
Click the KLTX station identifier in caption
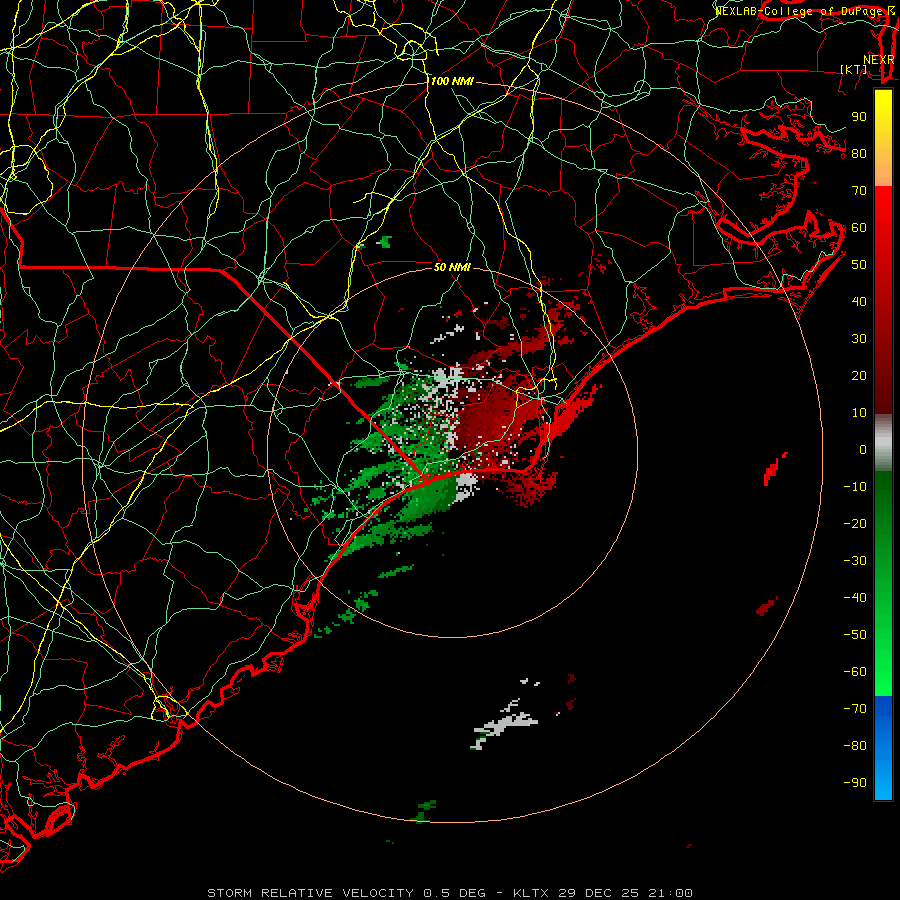click(x=531, y=893)
